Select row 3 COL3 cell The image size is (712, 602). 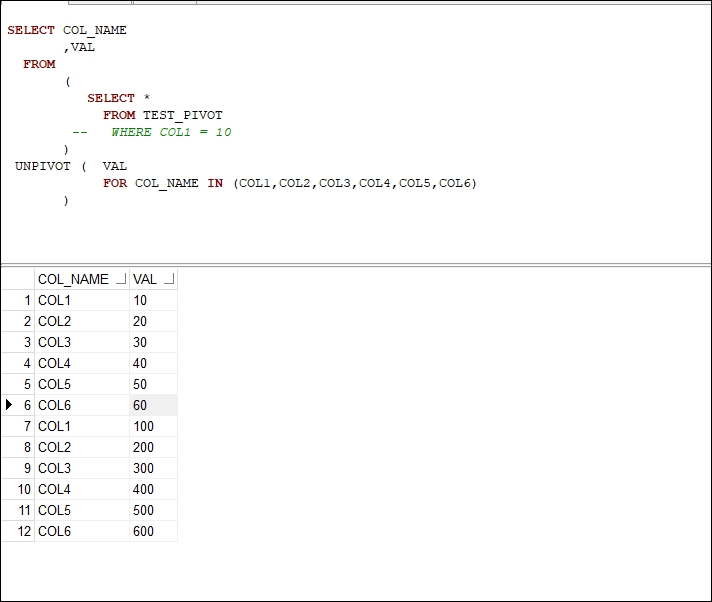[82, 342]
